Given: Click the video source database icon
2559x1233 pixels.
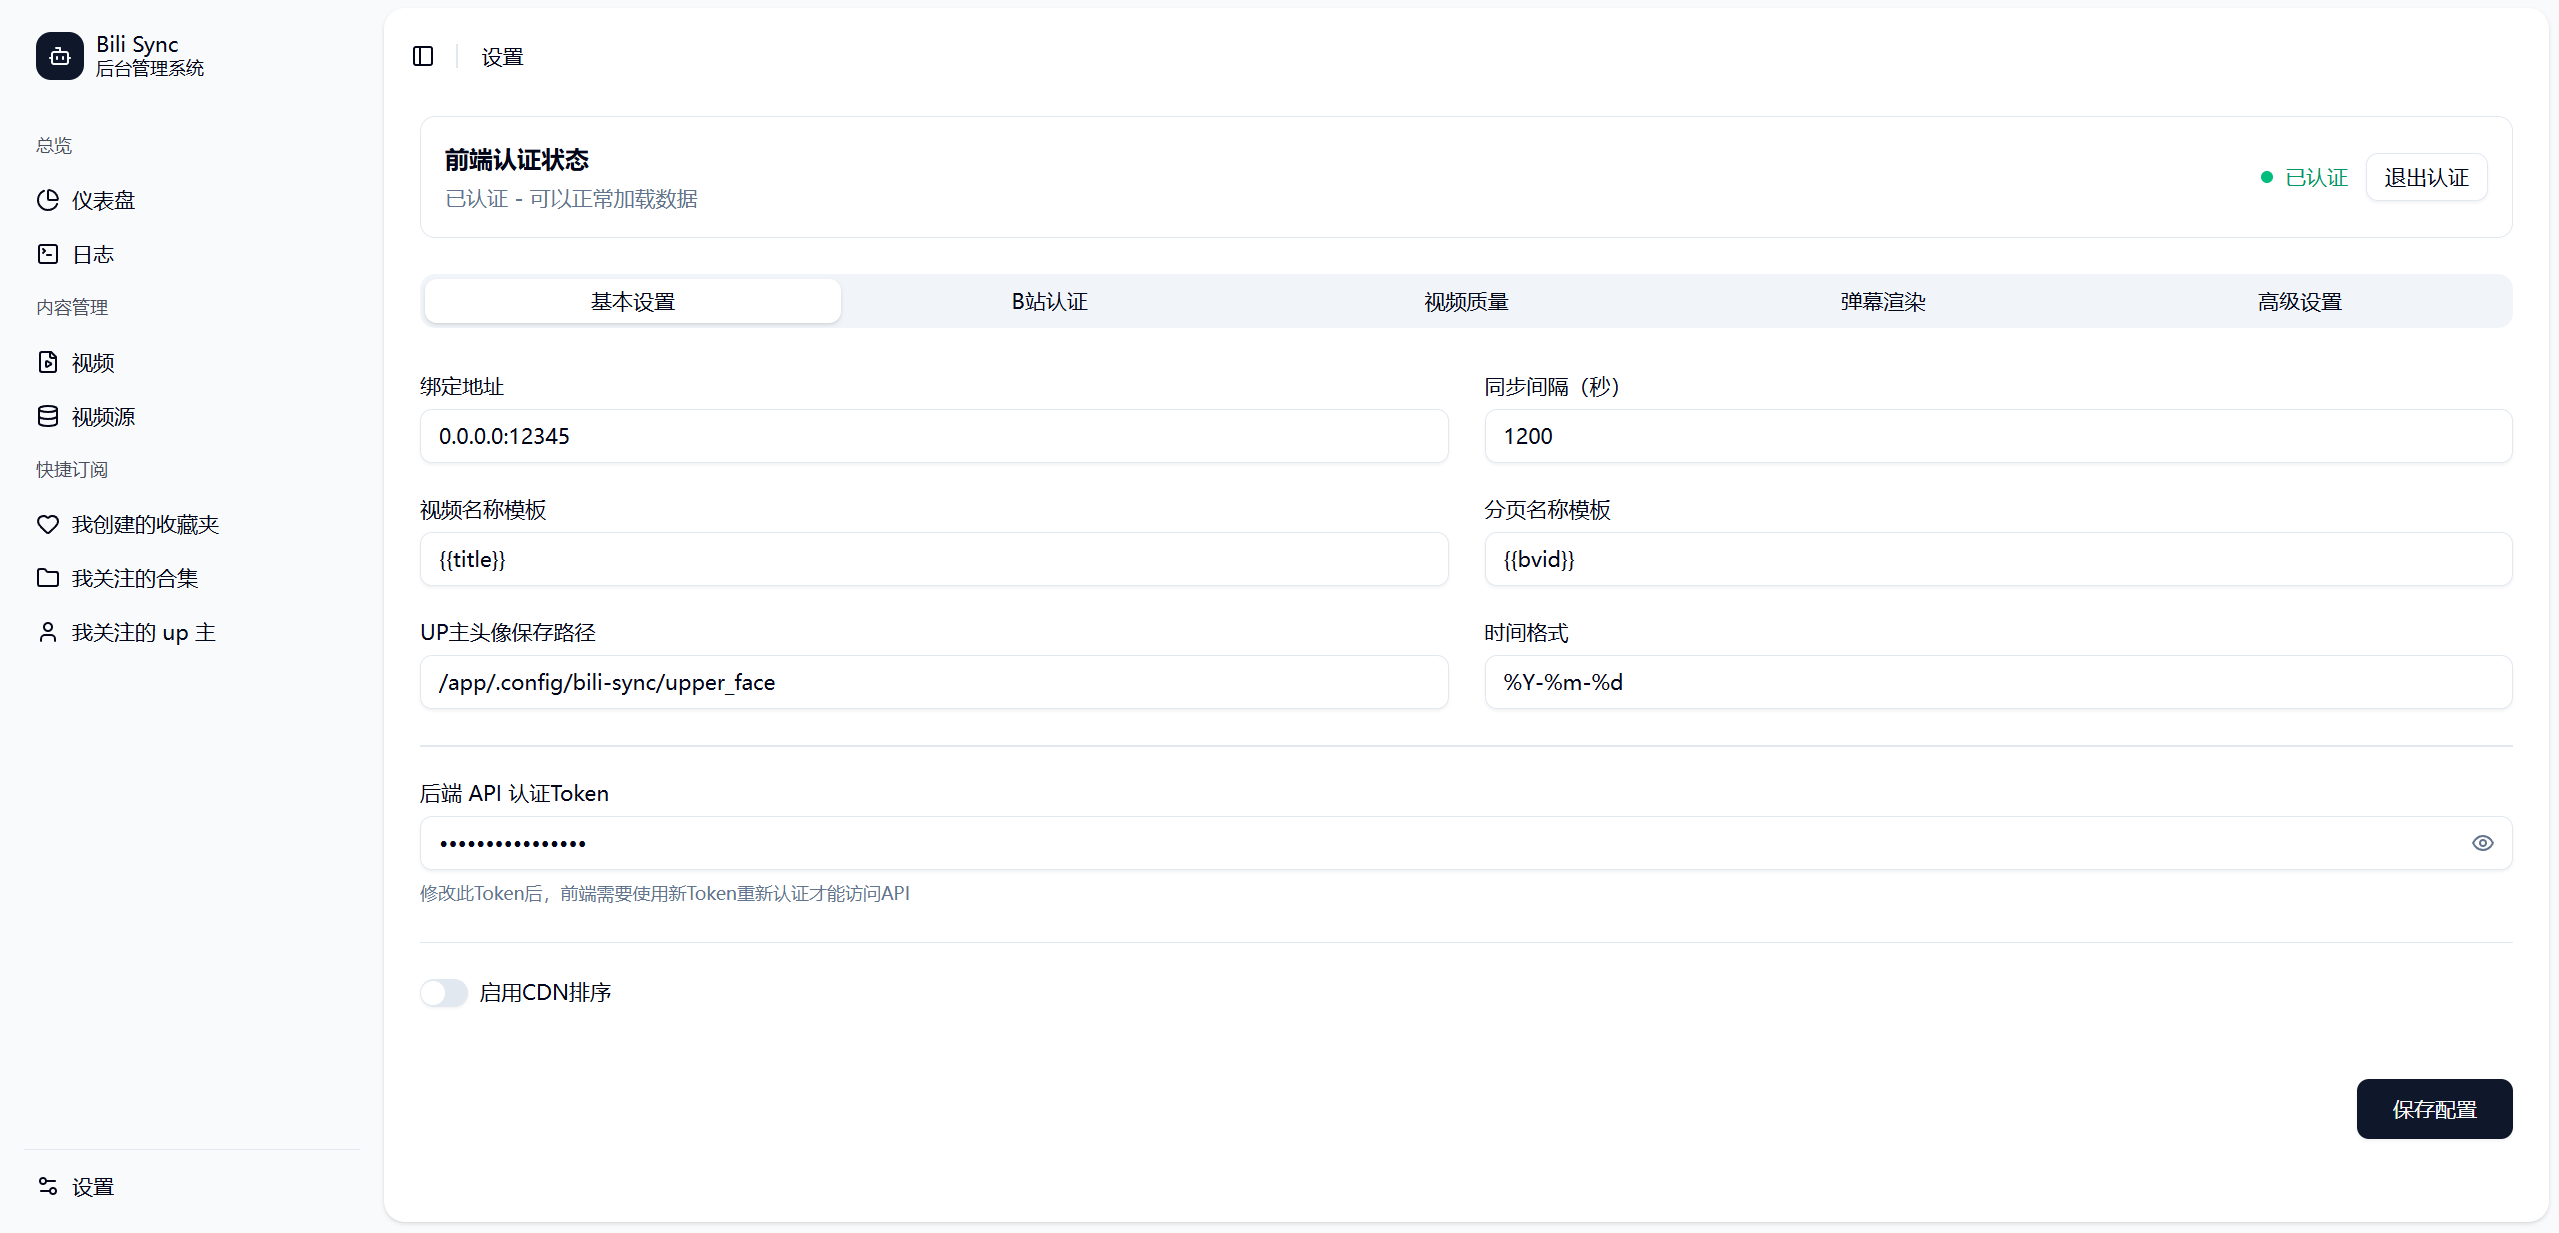Looking at the screenshot, I should [x=47, y=416].
